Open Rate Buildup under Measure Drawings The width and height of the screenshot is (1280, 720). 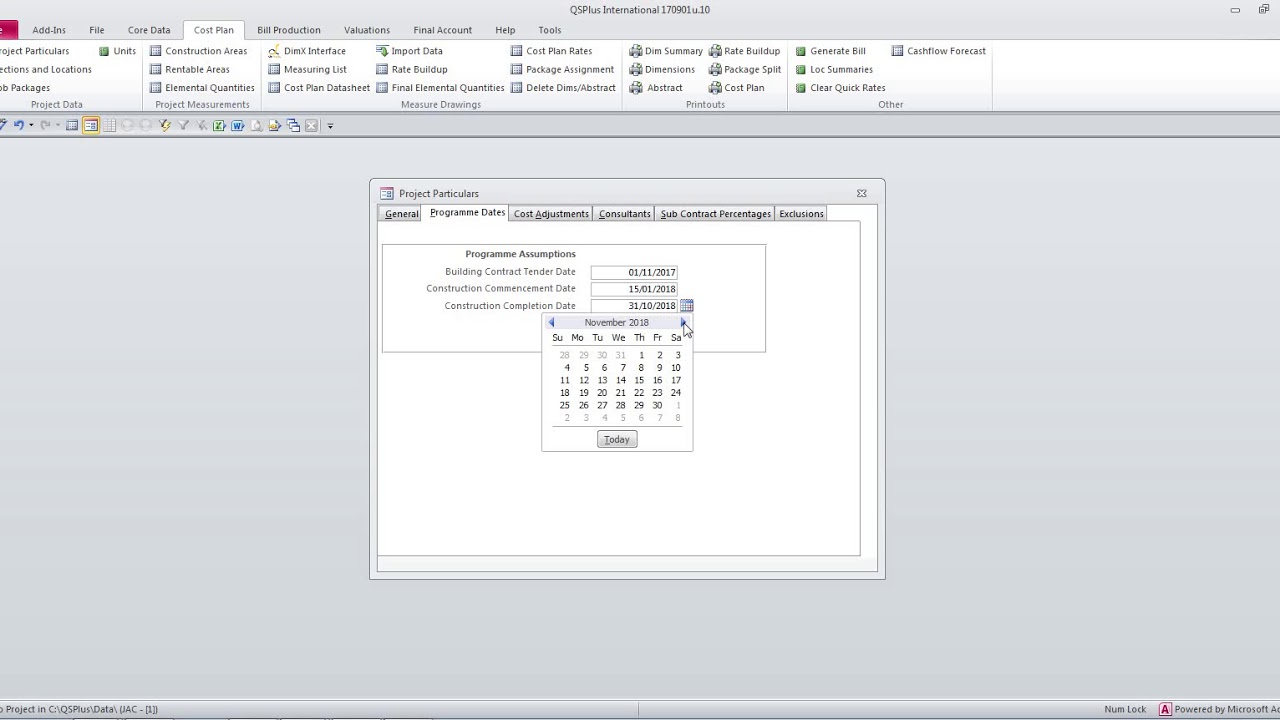(412, 69)
